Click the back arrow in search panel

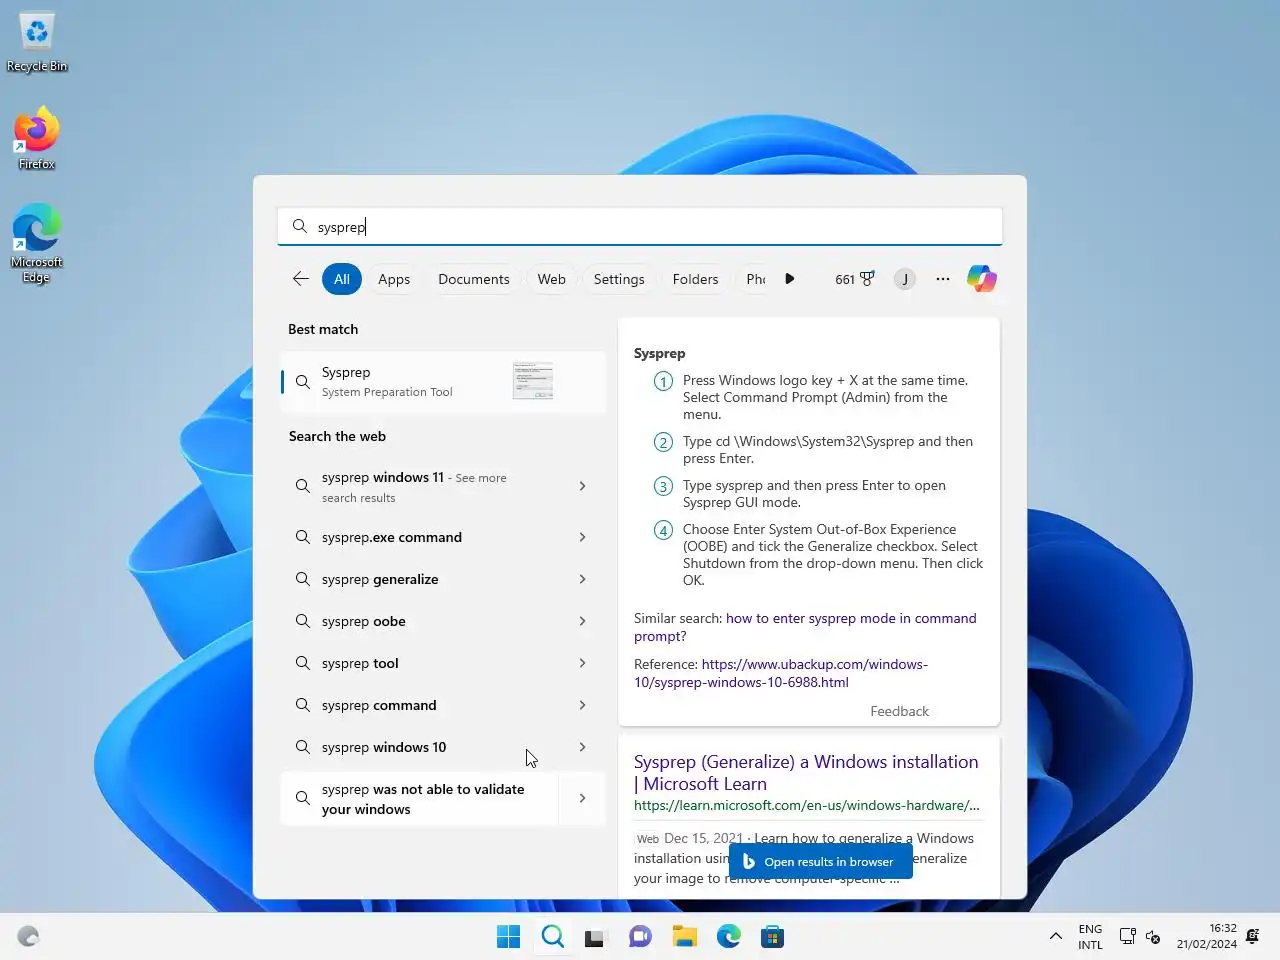click(x=300, y=279)
